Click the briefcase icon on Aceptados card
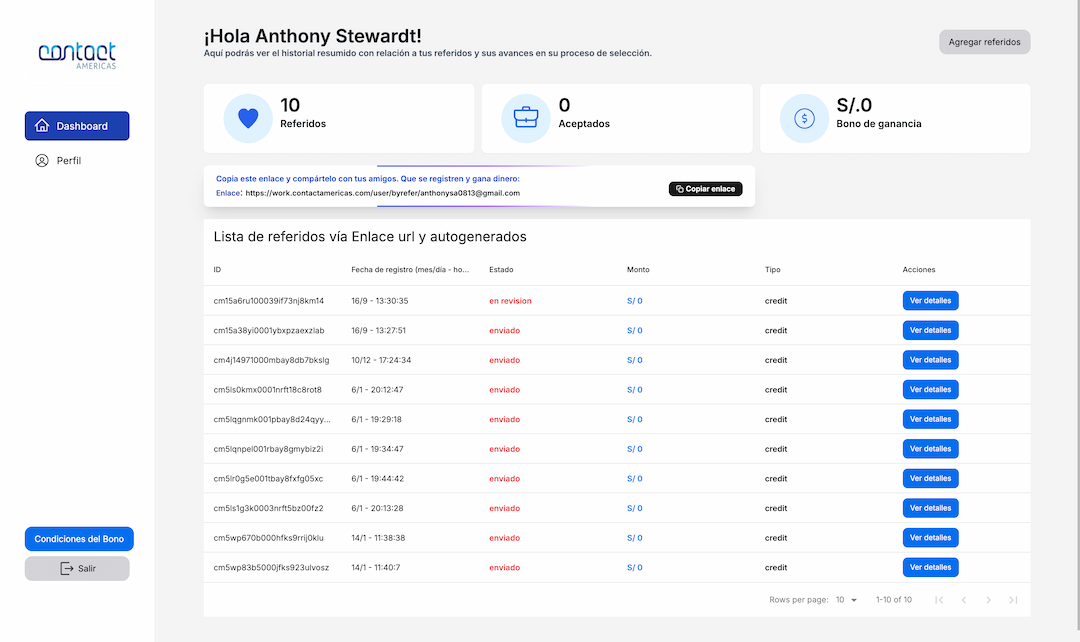1080x642 pixels. [526, 118]
